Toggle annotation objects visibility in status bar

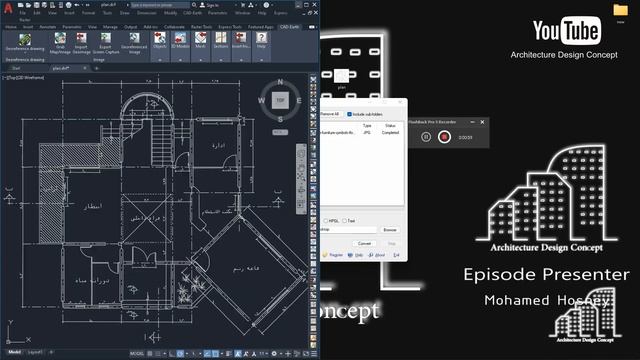click(238, 353)
